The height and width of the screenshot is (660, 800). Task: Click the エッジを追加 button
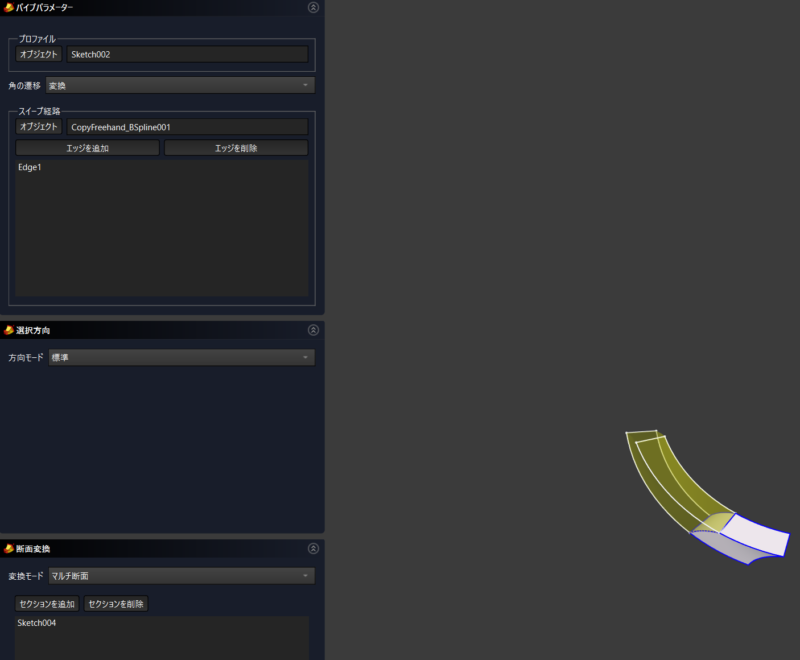(x=87, y=148)
